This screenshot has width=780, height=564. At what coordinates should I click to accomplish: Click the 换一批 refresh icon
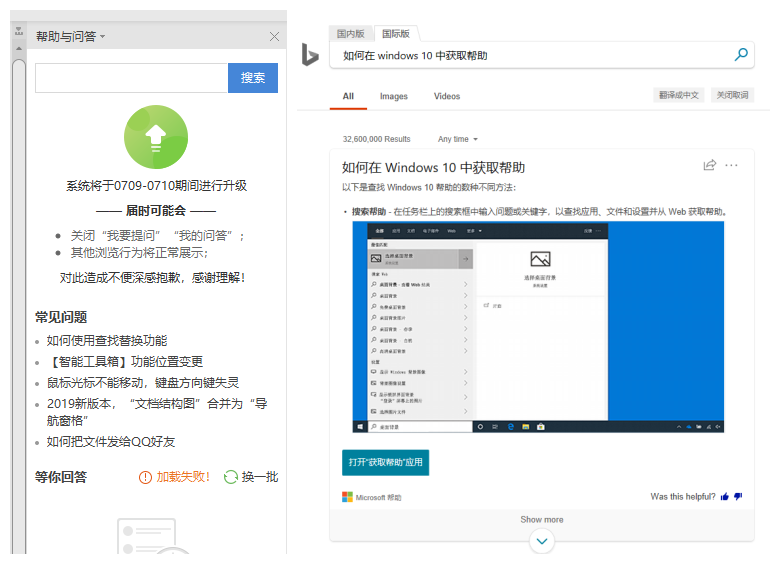point(231,477)
